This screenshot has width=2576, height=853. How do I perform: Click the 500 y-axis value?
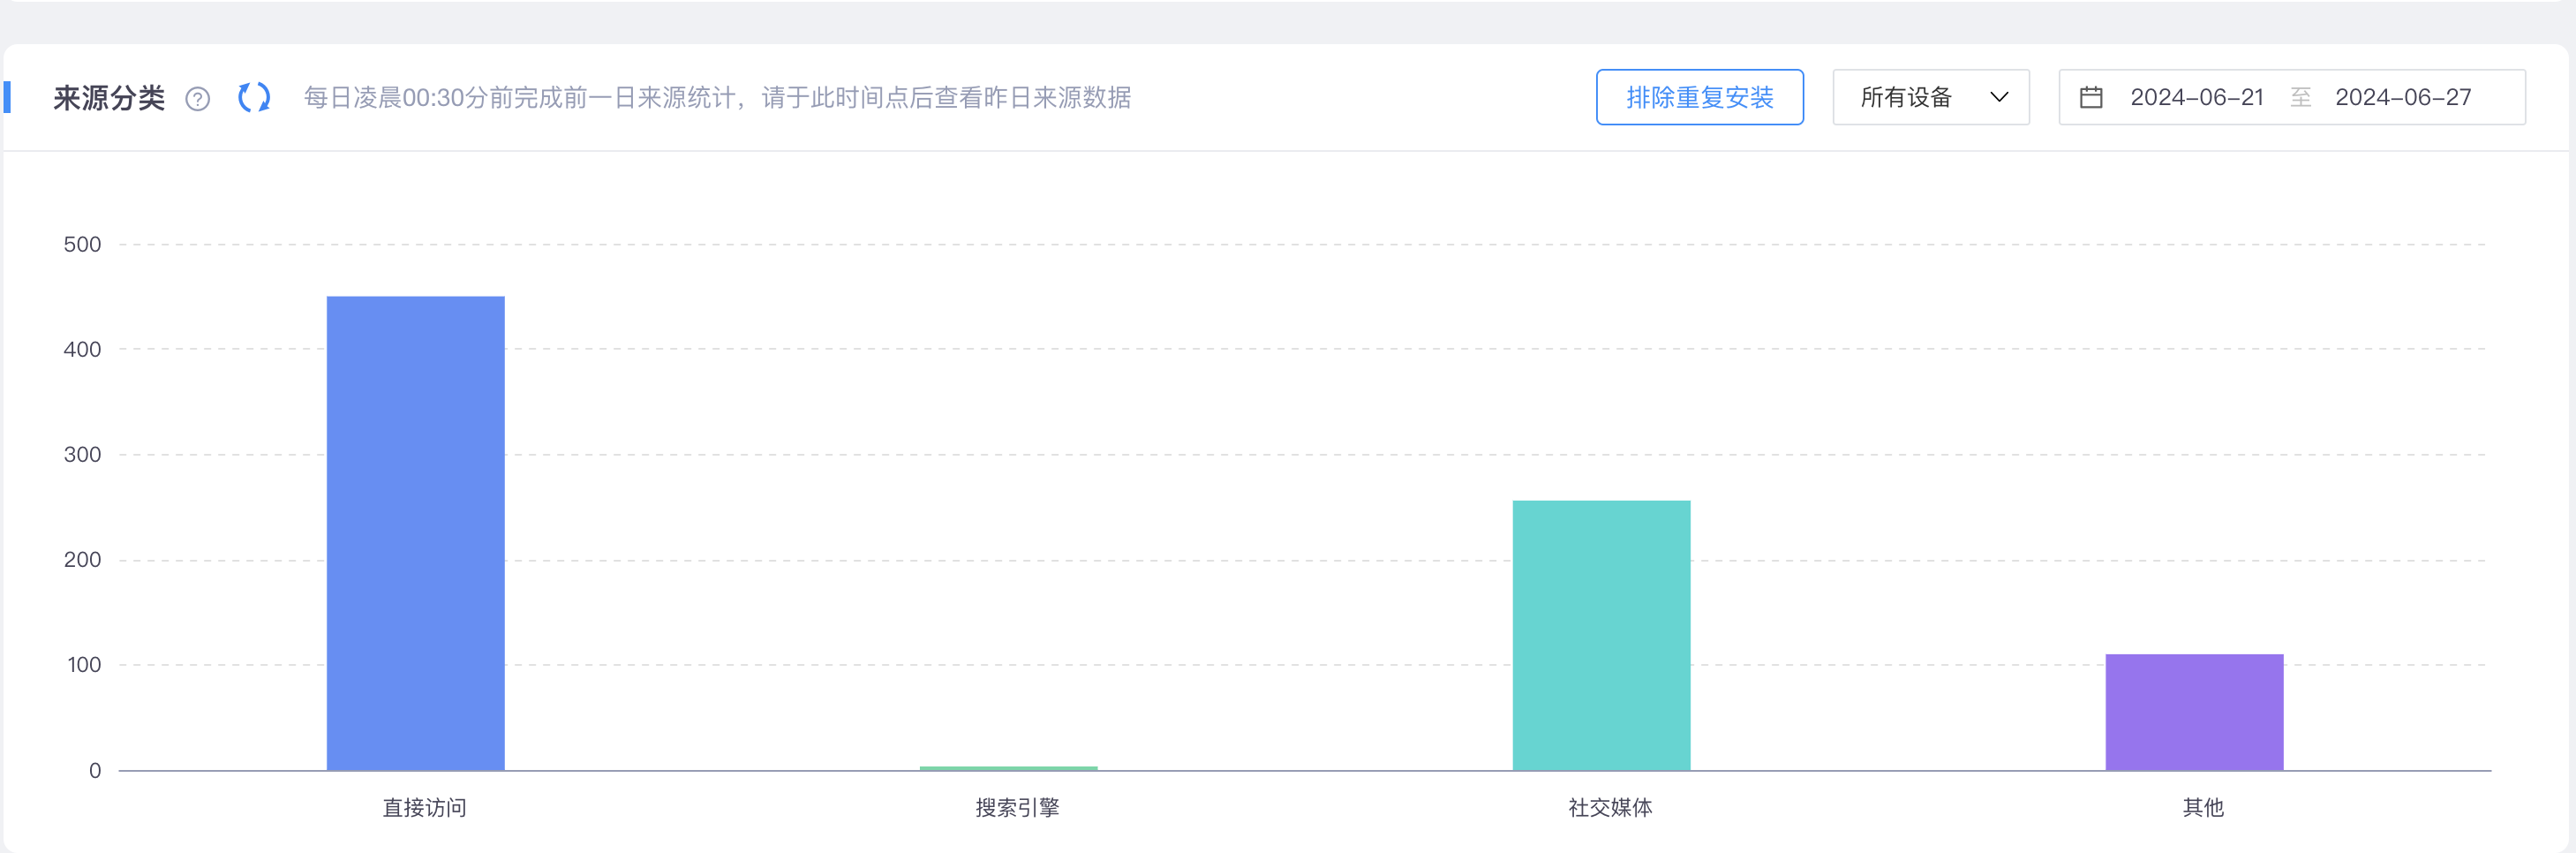click(x=82, y=244)
